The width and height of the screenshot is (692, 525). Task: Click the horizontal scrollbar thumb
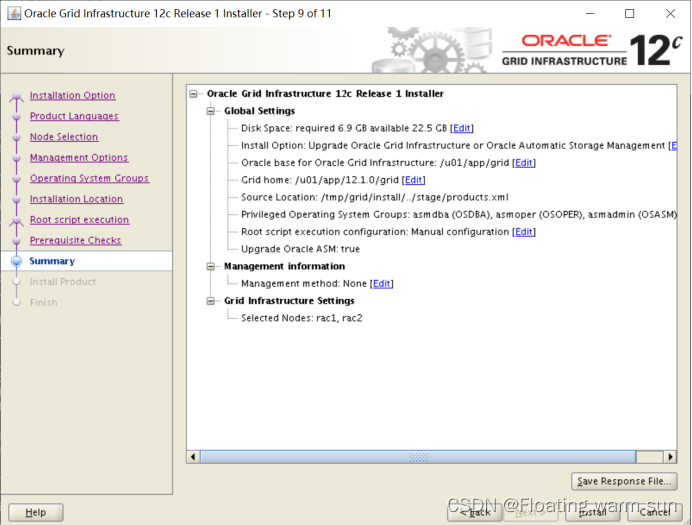coord(418,457)
